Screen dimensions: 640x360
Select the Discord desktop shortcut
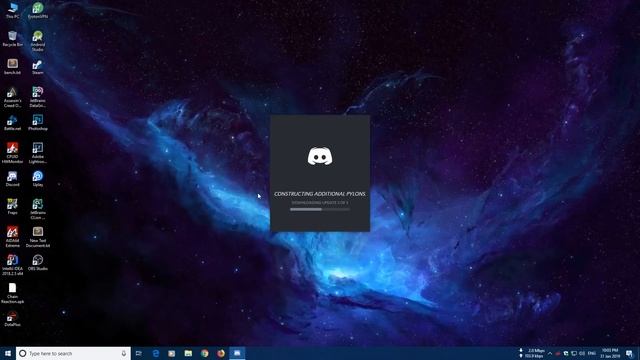[12, 179]
